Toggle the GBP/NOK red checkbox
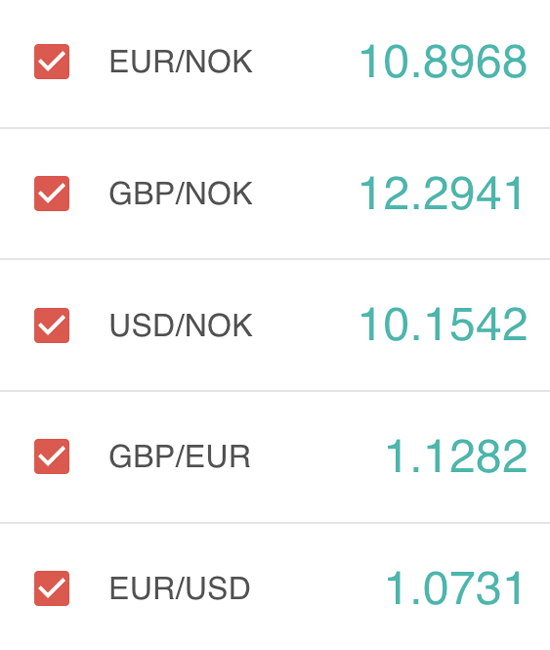 pos(51,194)
